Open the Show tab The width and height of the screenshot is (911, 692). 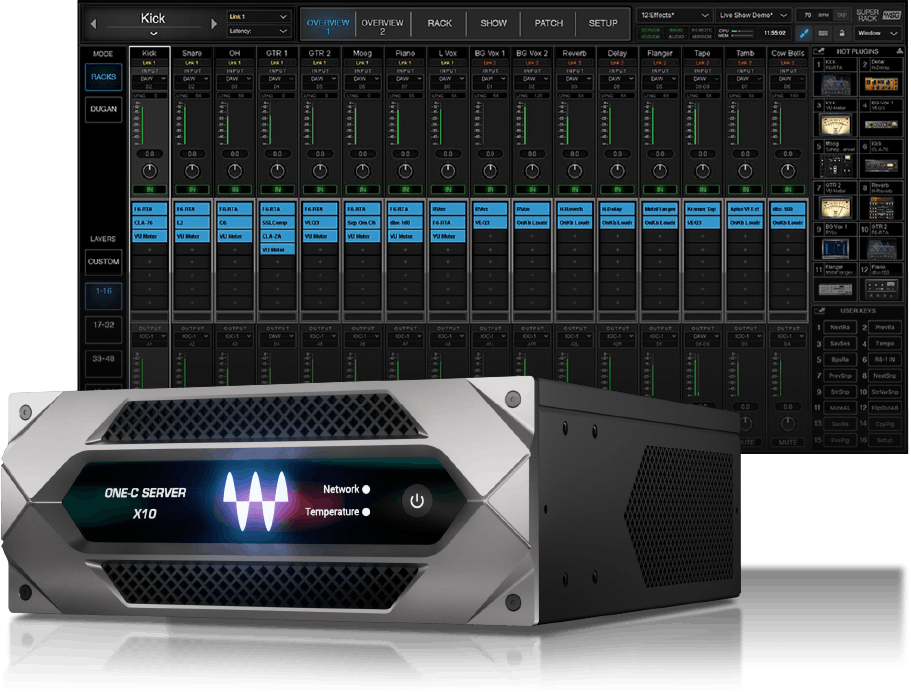click(493, 23)
